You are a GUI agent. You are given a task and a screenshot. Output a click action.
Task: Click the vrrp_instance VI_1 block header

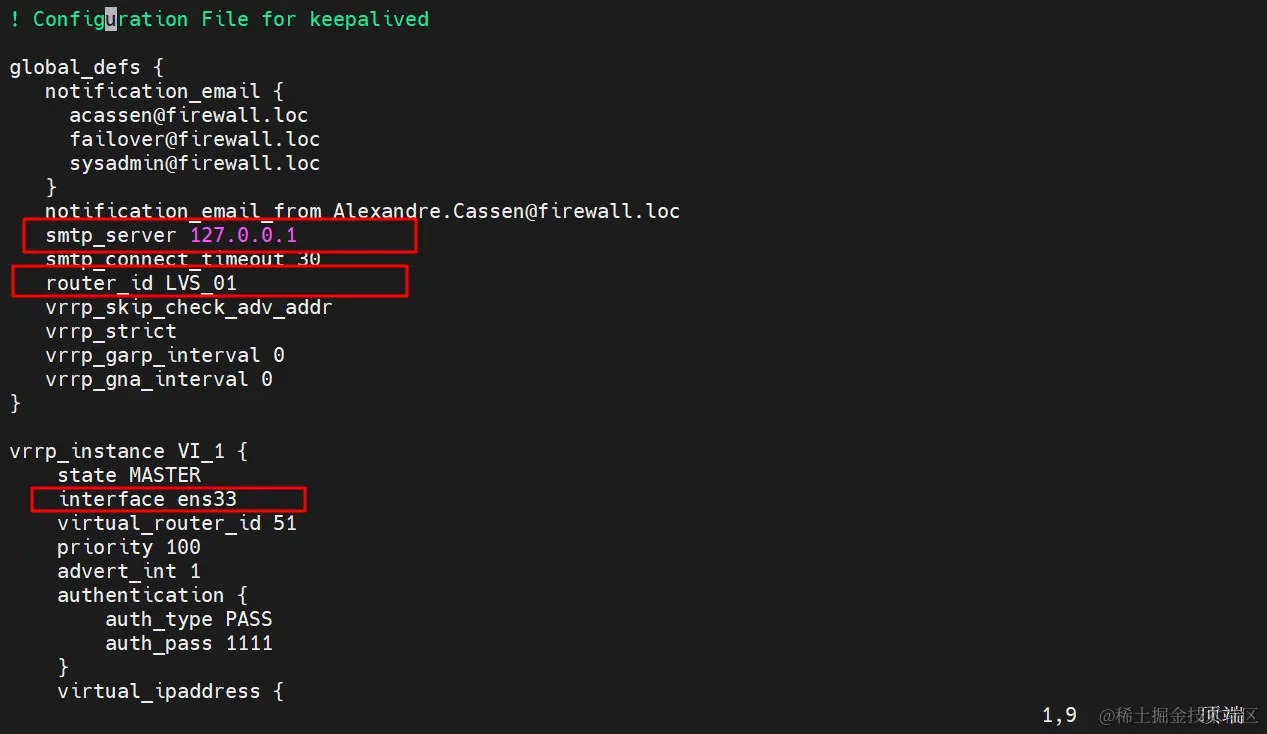point(129,451)
